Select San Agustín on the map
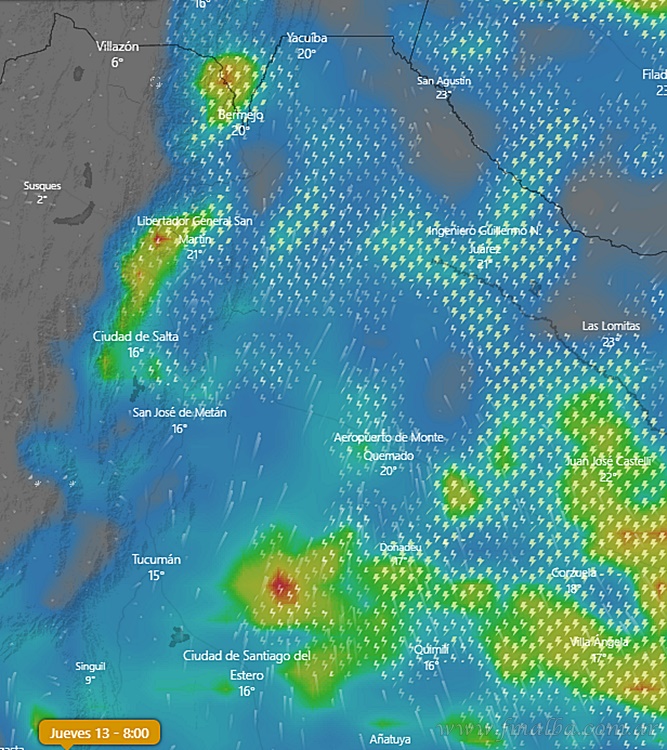Viewport: 667px width, 750px height. point(443,81)
